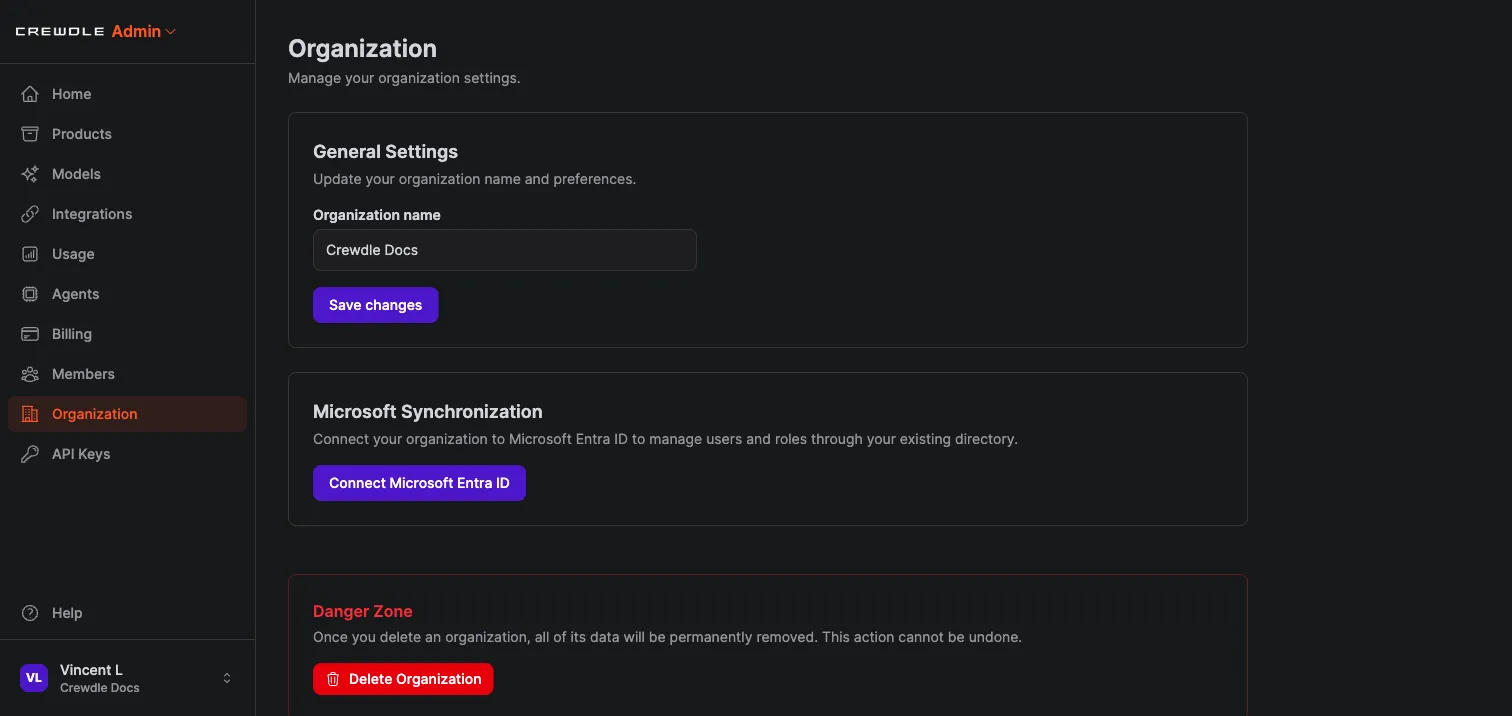Click the Billing card icon

click(x=30, y=334)
